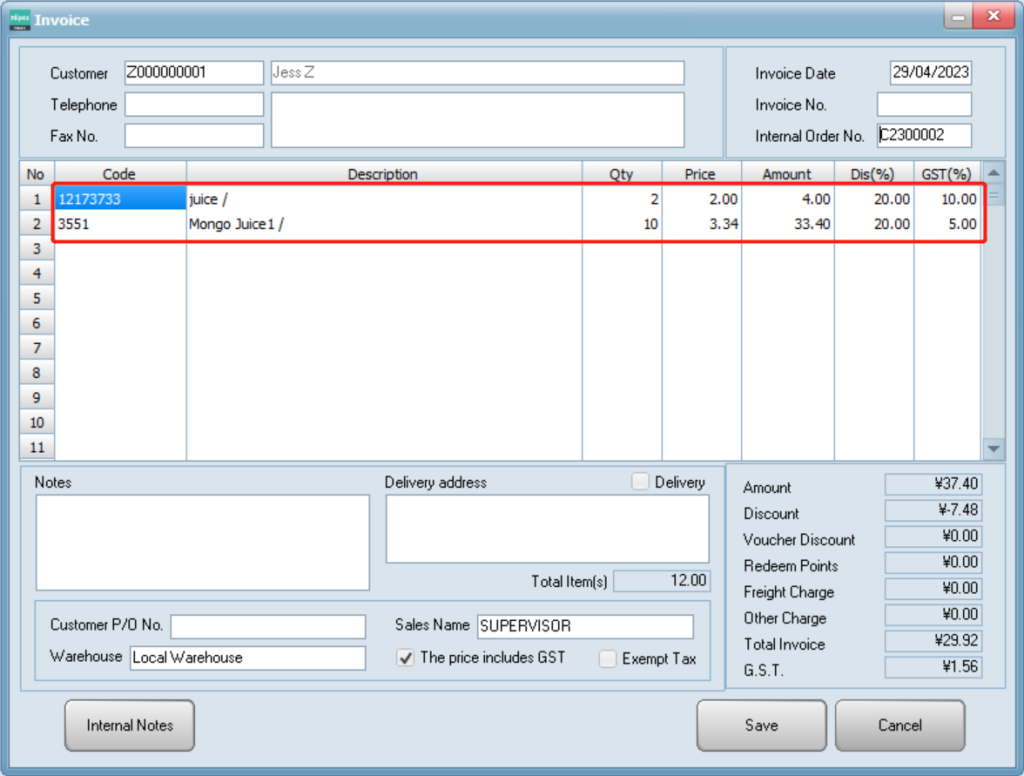Select code cell 12173733 in row 1
The image size is (1024, 776).
(120, 199)
